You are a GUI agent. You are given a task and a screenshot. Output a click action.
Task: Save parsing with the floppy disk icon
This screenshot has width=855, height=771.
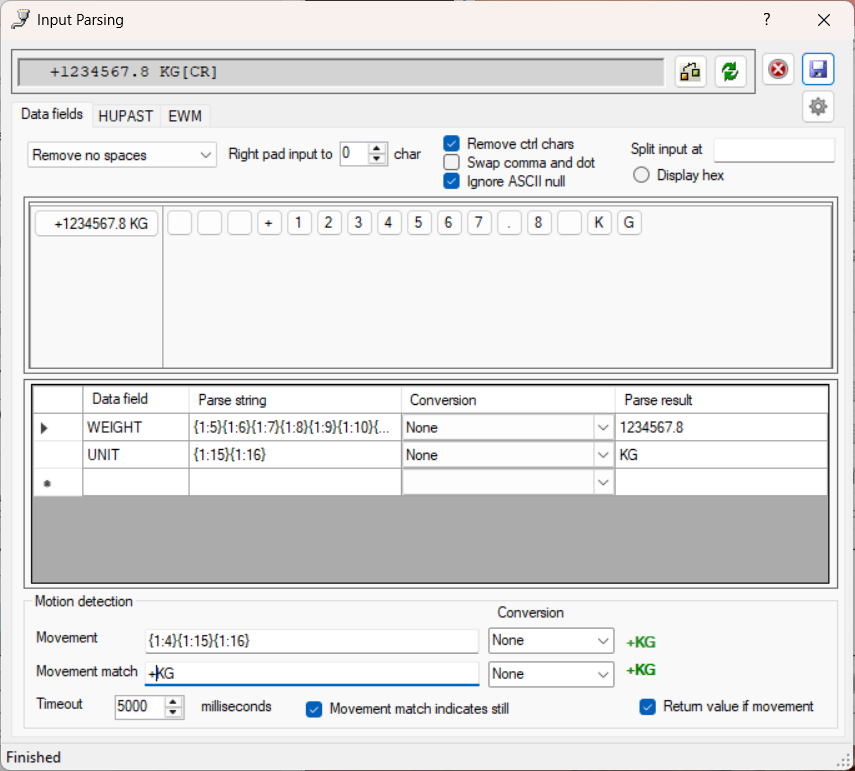click(x=818, y=69)
